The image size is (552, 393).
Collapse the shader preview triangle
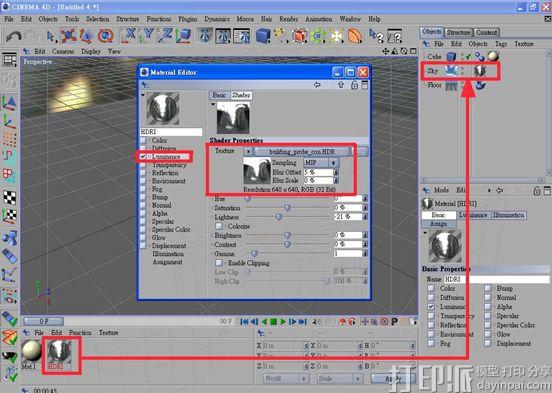click(213, 105)
